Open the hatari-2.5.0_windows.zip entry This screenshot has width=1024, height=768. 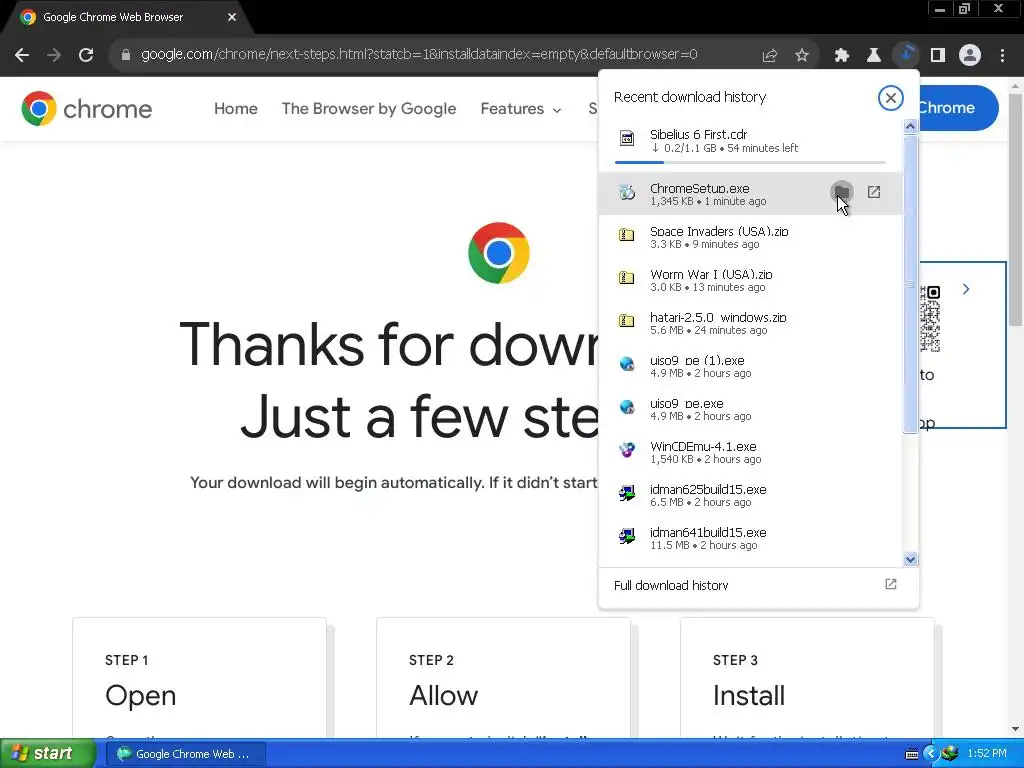pos(750,323)
